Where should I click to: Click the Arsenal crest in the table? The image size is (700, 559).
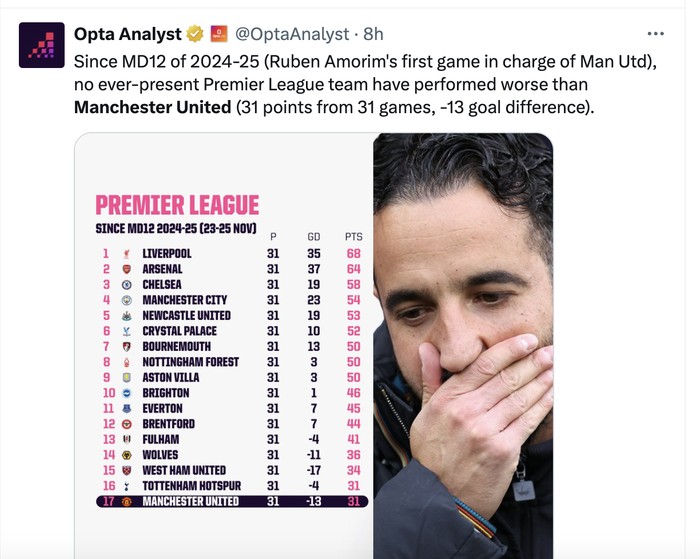point(127,269)
